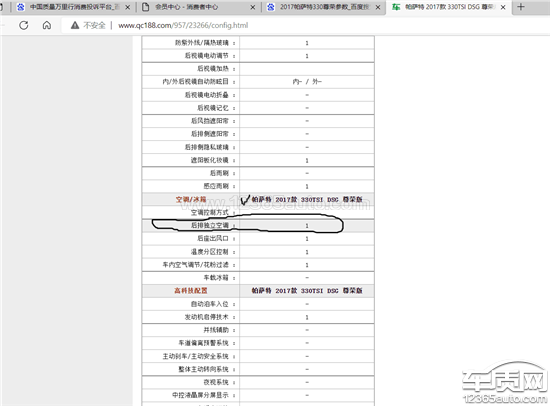The image size is (550, 406).
Task: Open a new tab with plus icon
Action: [x=521, y=7]
